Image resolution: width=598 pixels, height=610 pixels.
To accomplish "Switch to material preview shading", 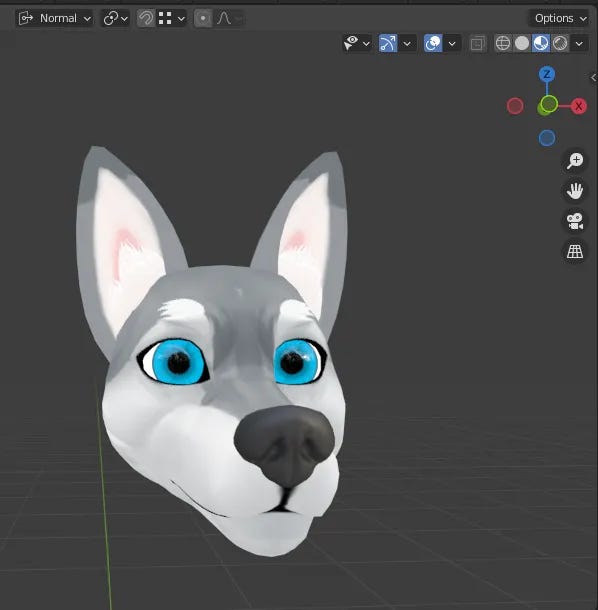I will [x=541, y=43].
